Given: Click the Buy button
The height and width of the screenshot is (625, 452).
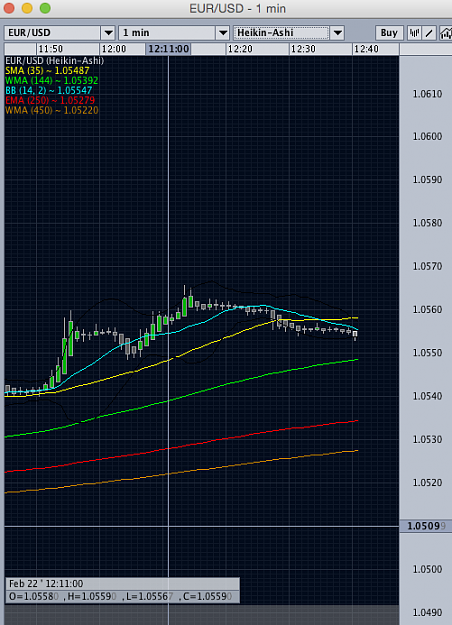Looking at the screenshot, I should [389, 33].
